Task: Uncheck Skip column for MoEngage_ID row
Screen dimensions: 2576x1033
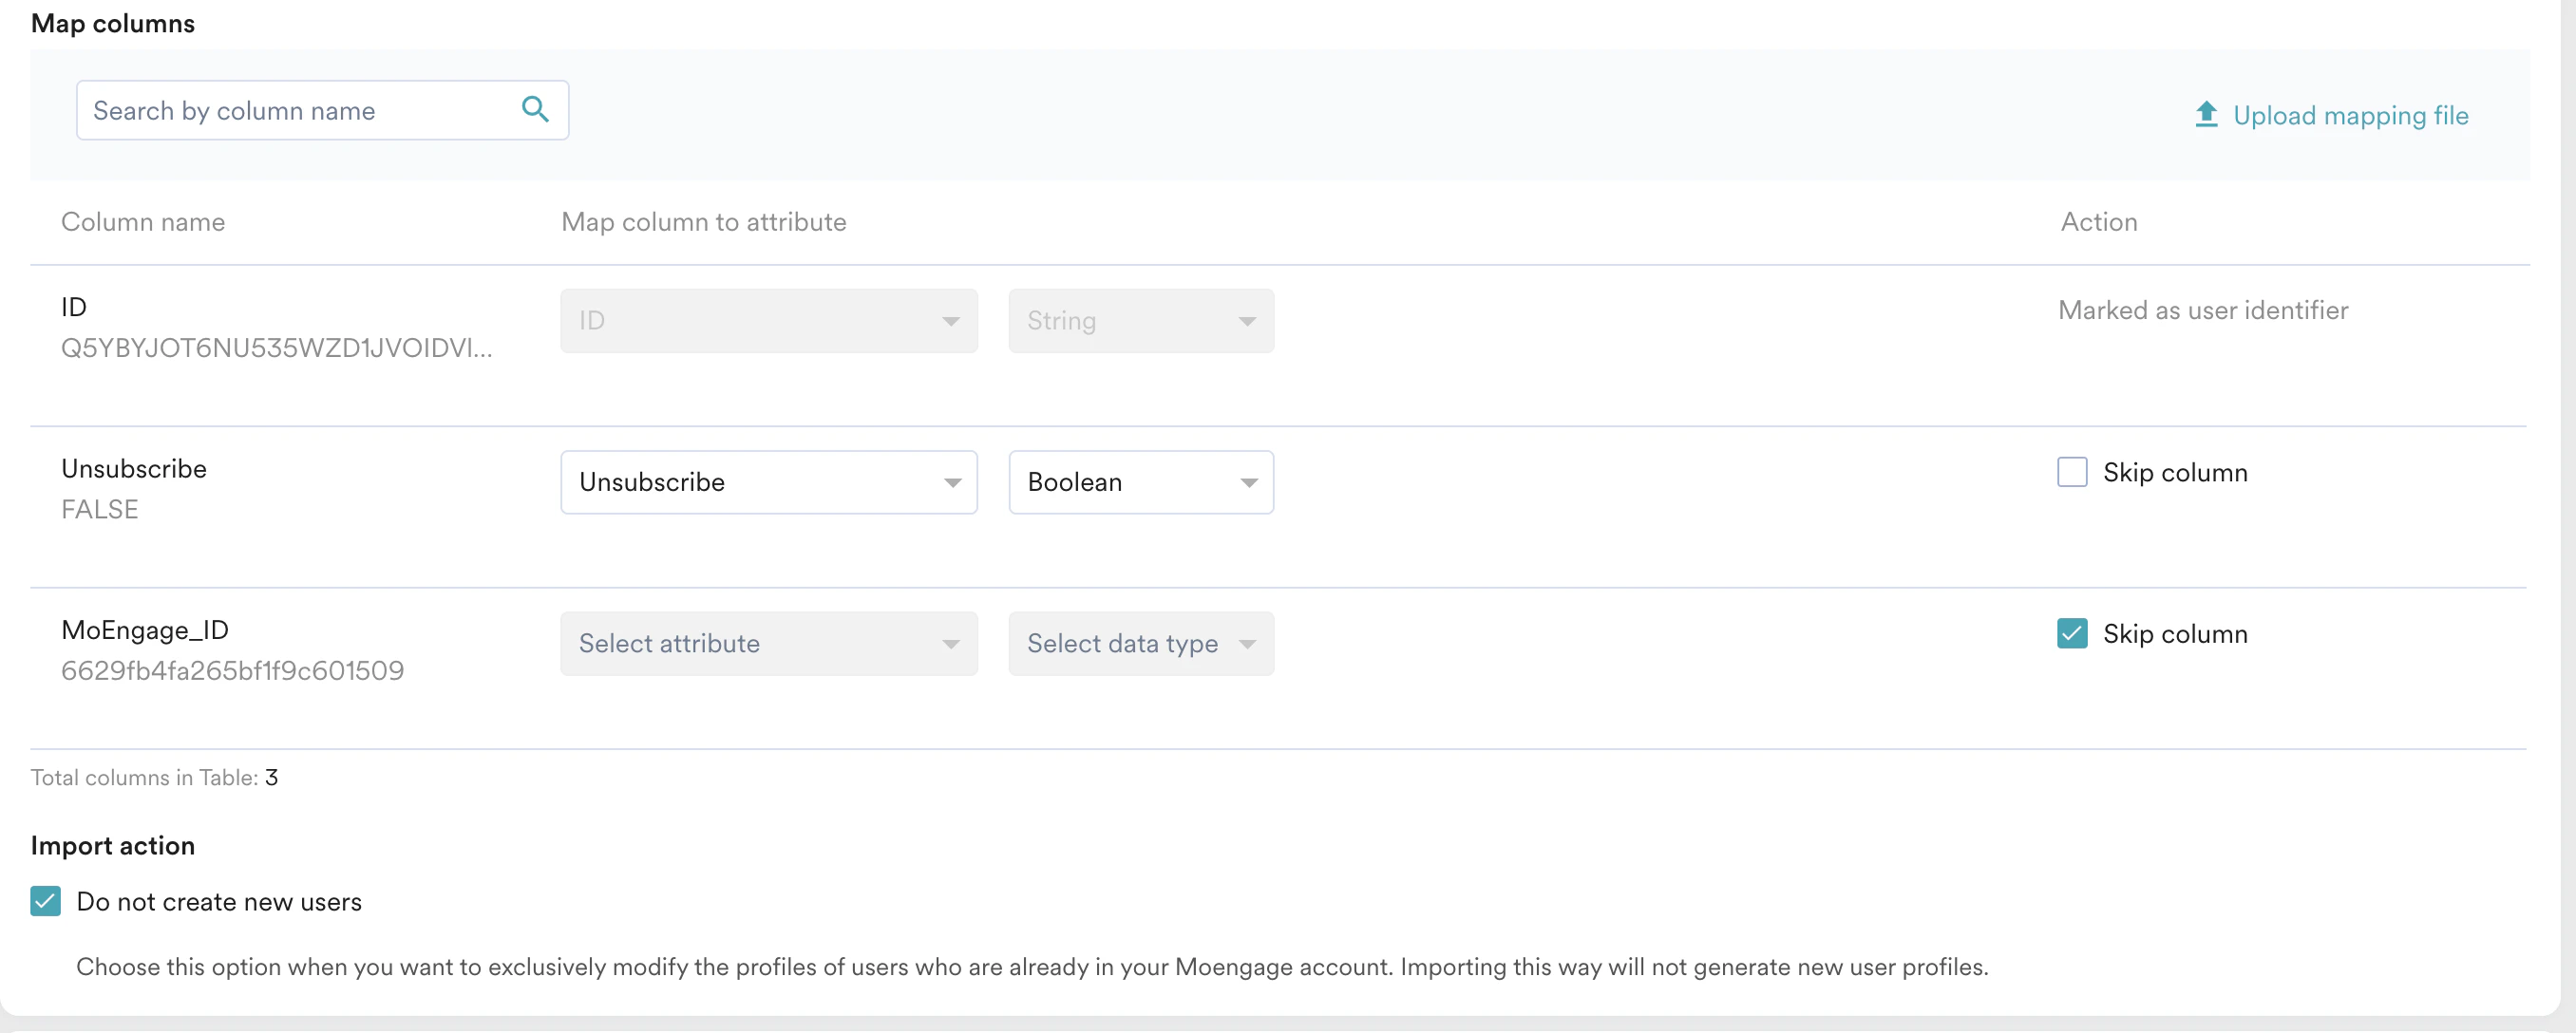Action: pos(2072,633)
